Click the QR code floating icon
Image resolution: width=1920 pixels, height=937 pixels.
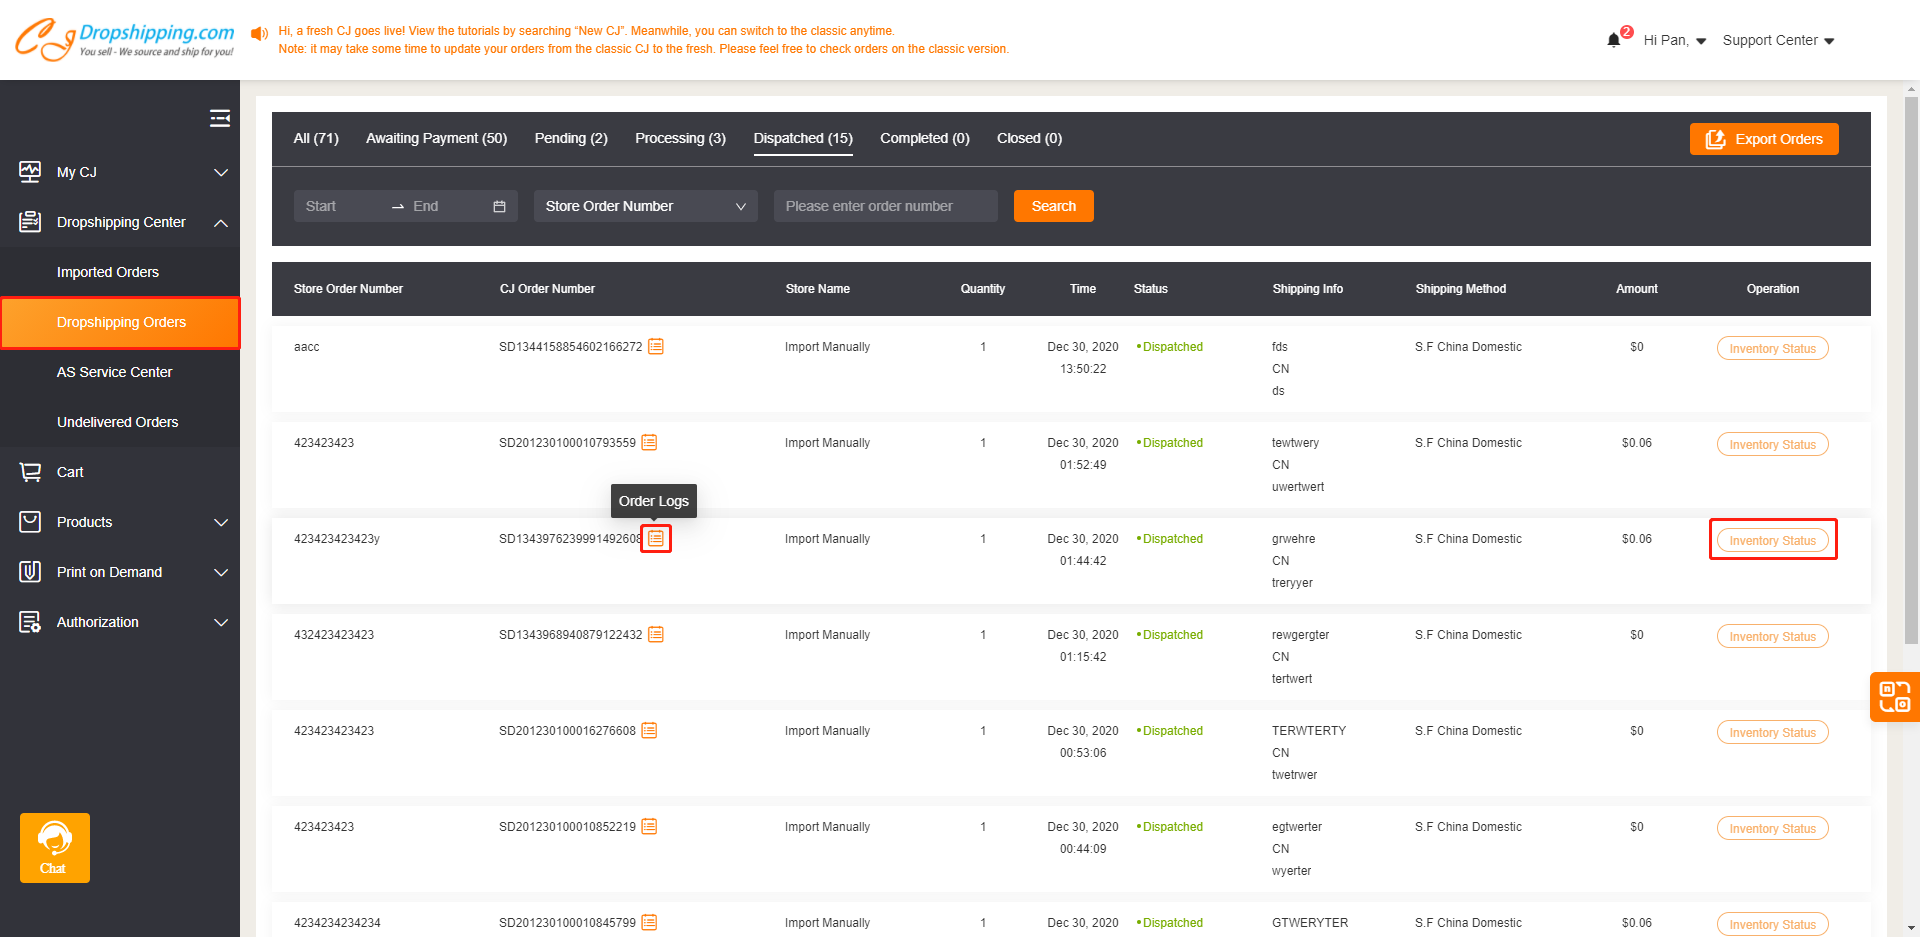1894,696
